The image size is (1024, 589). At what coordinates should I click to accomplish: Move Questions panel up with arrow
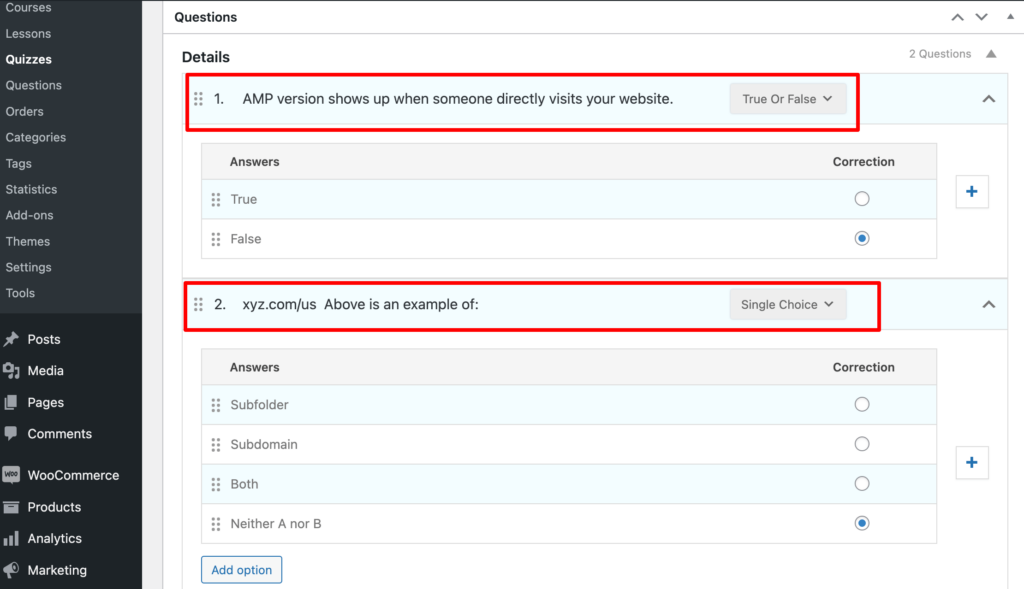[x=957, y=17]
